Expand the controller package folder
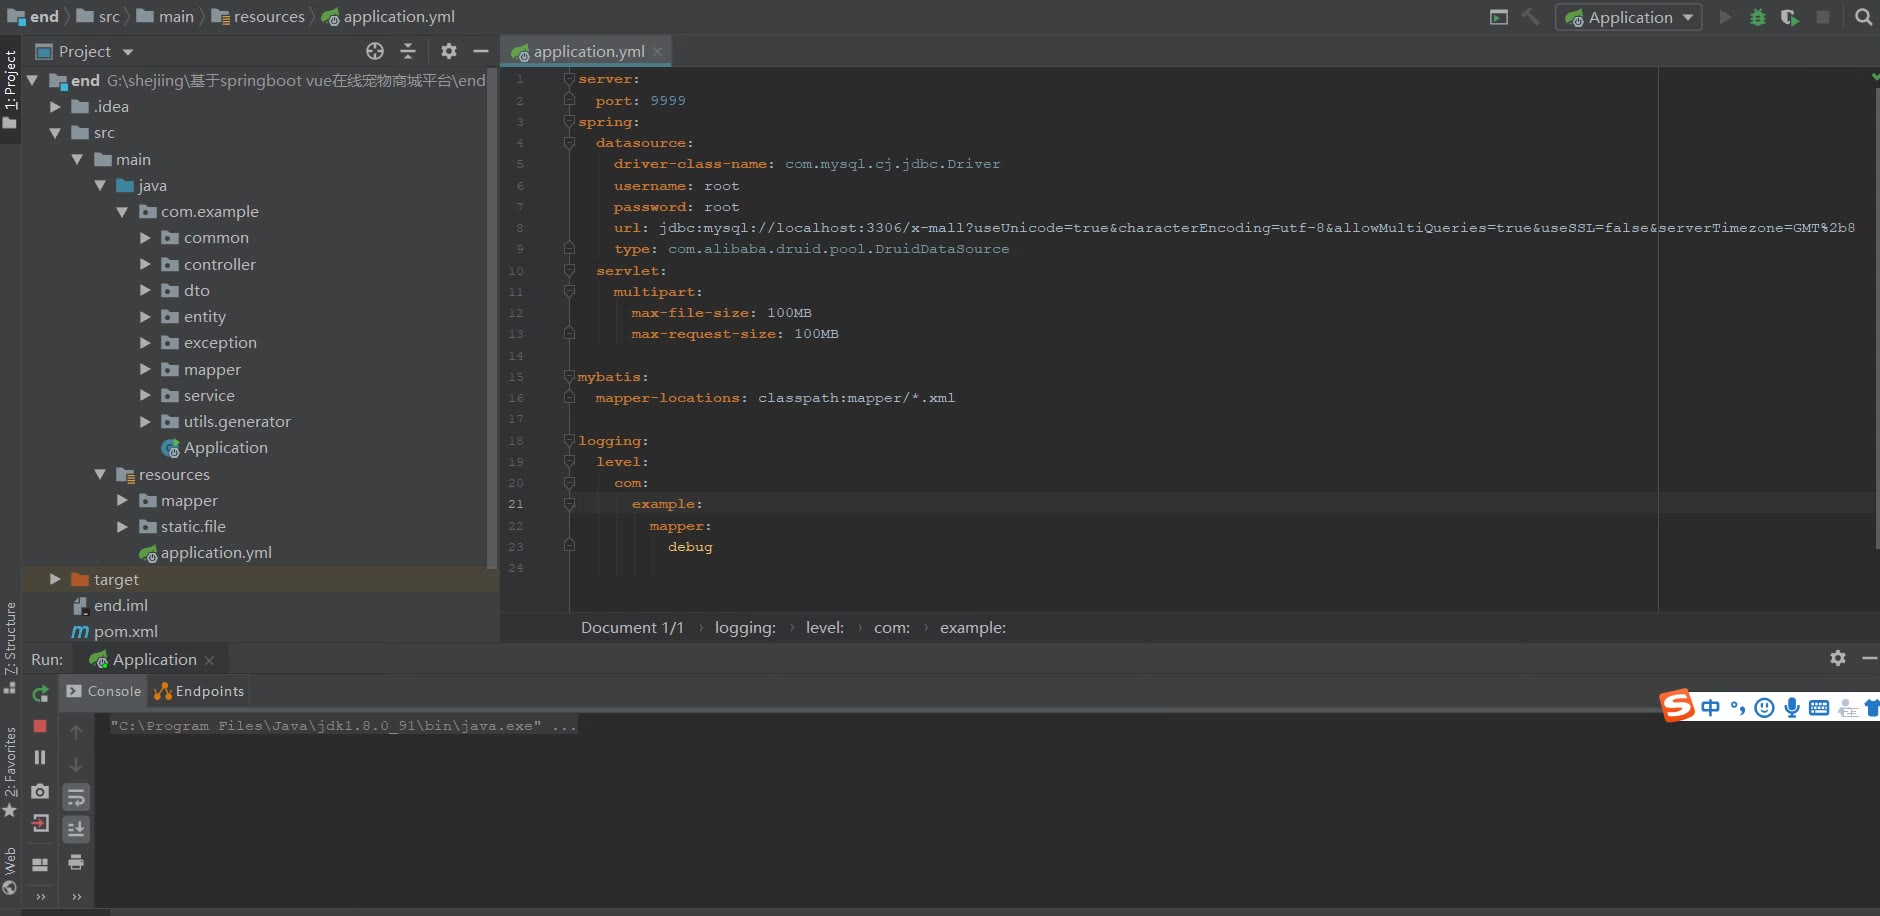The height and width of the screenshot is (916, 1880). 145,264
